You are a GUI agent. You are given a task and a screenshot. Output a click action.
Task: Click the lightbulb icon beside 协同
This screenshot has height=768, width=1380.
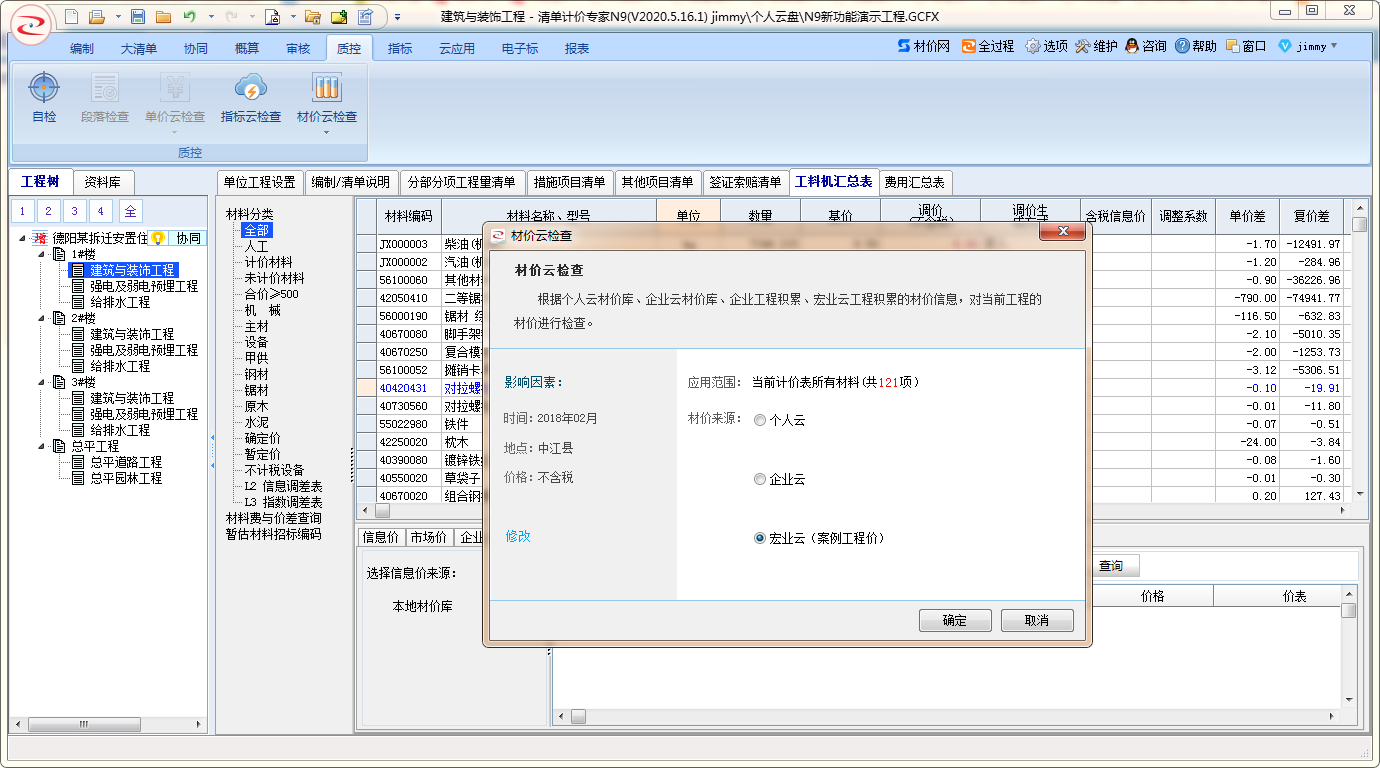click(158, 238)
